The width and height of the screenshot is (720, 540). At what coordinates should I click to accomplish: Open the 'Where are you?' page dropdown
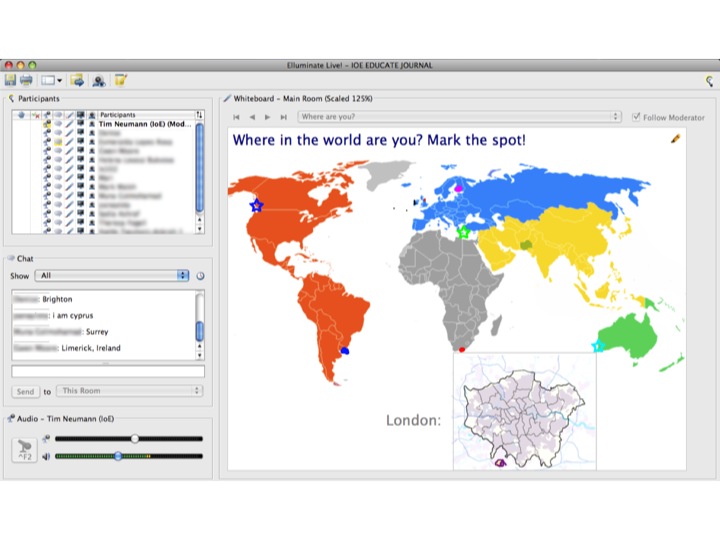pos(460,117)
